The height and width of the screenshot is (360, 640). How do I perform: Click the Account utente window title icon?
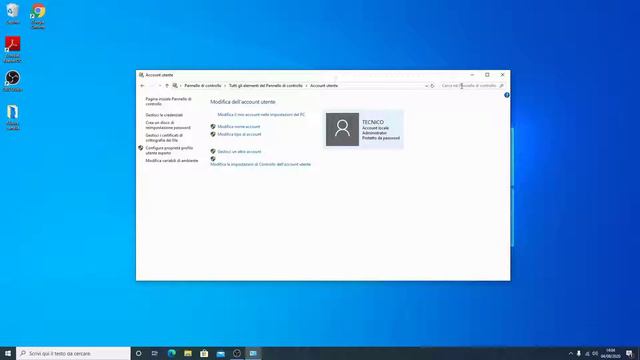[141, 75]
